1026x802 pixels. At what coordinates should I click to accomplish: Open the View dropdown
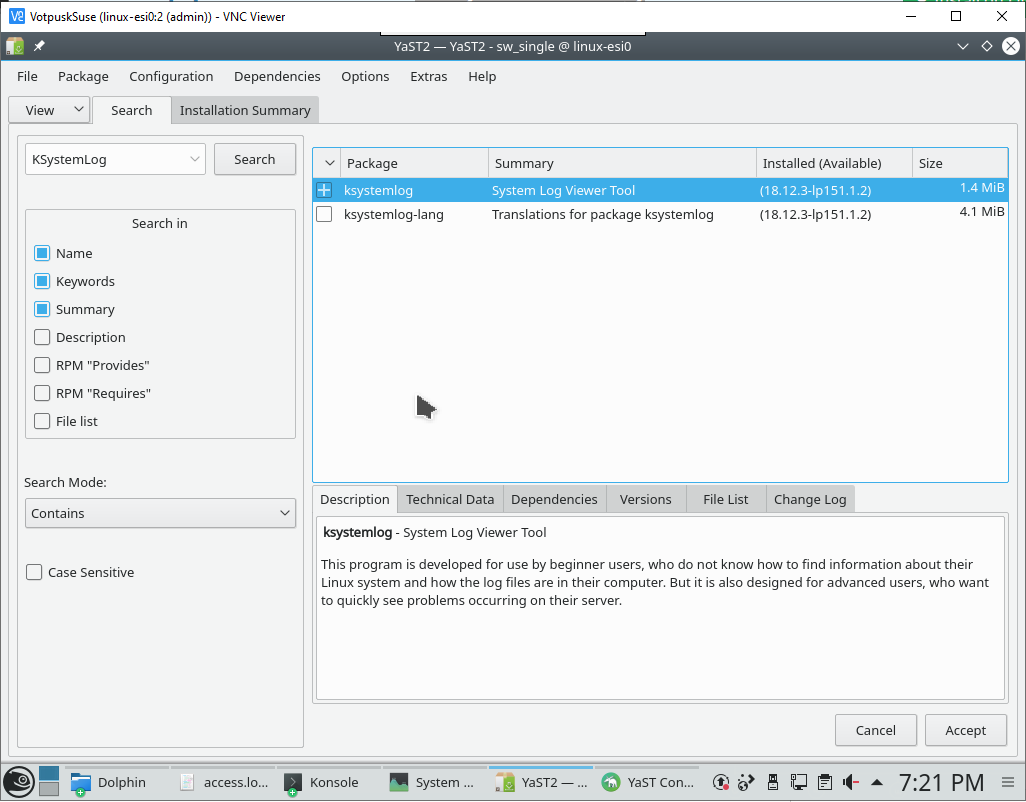point(49,110)
